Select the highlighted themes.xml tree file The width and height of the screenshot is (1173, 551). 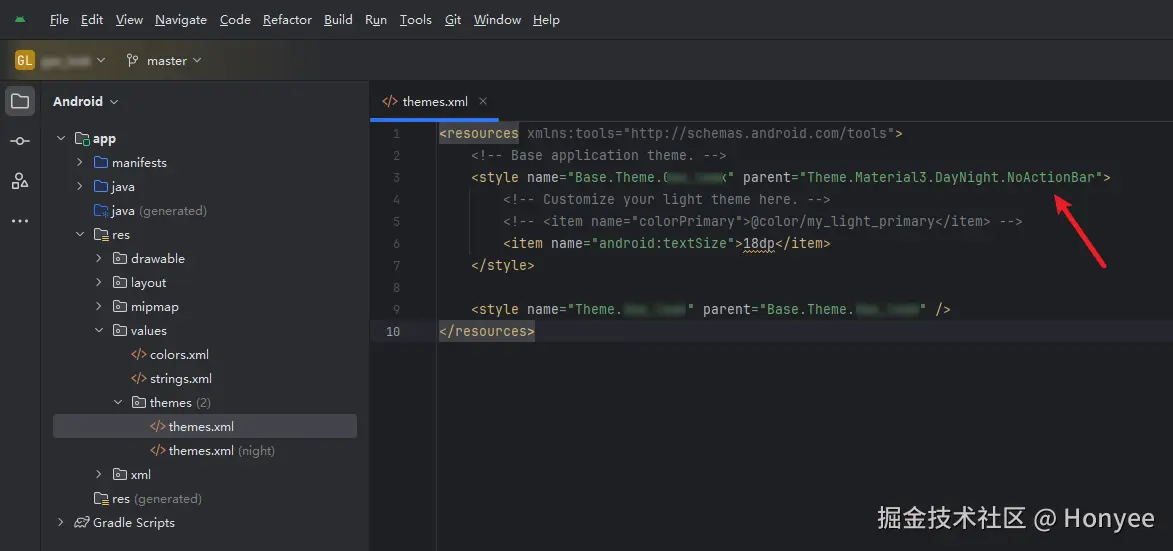pos(204,427)
